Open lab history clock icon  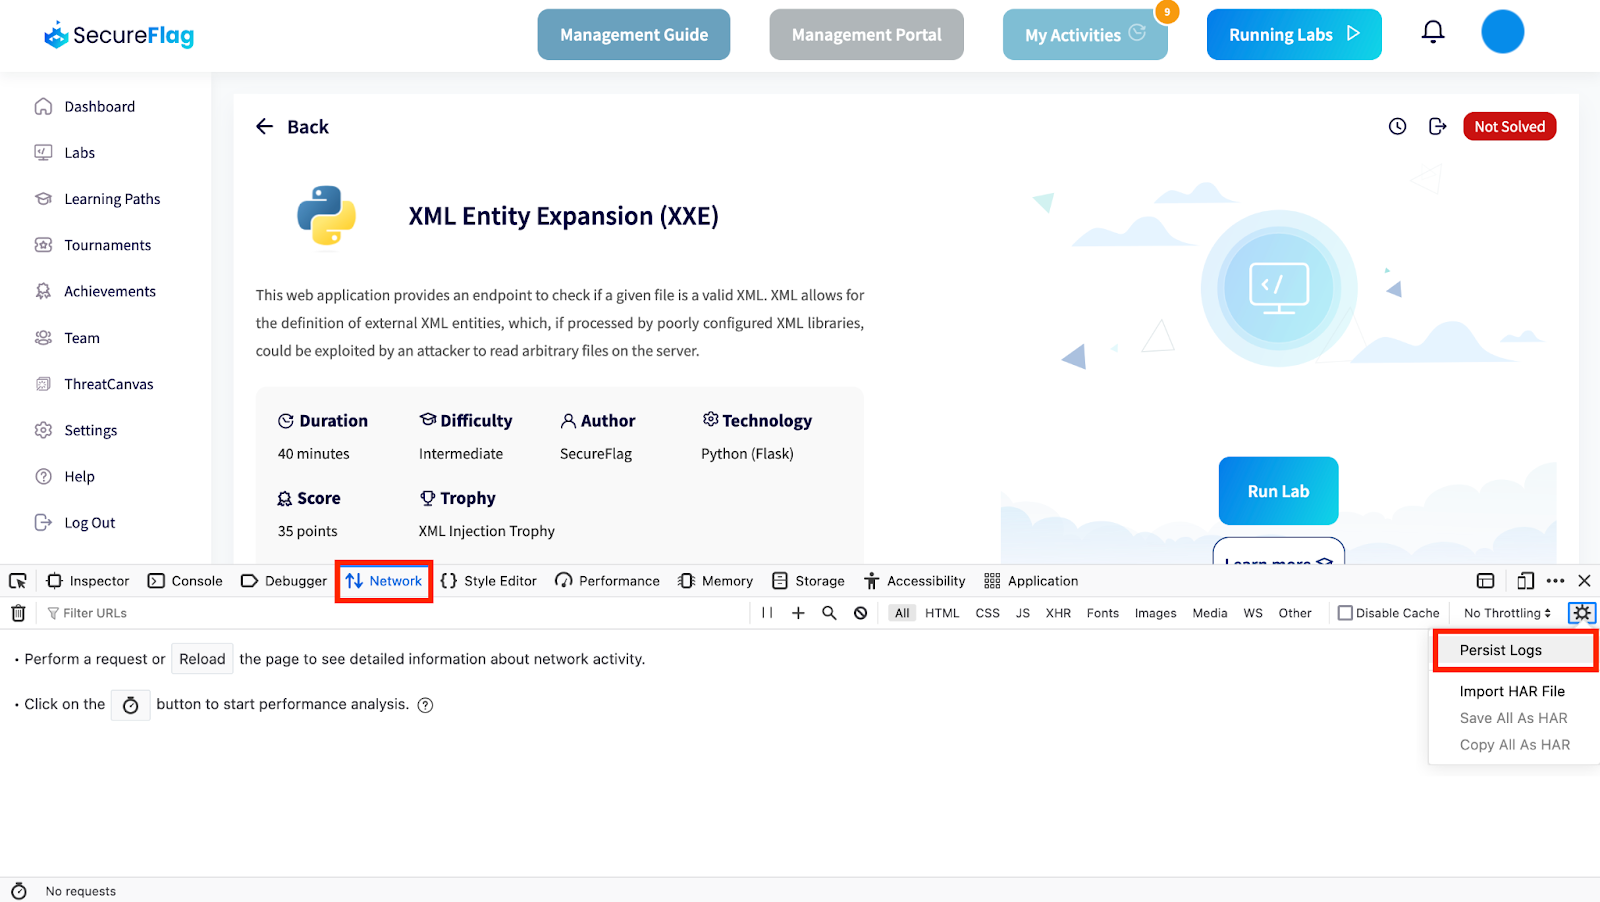(x=1397, y=126)
